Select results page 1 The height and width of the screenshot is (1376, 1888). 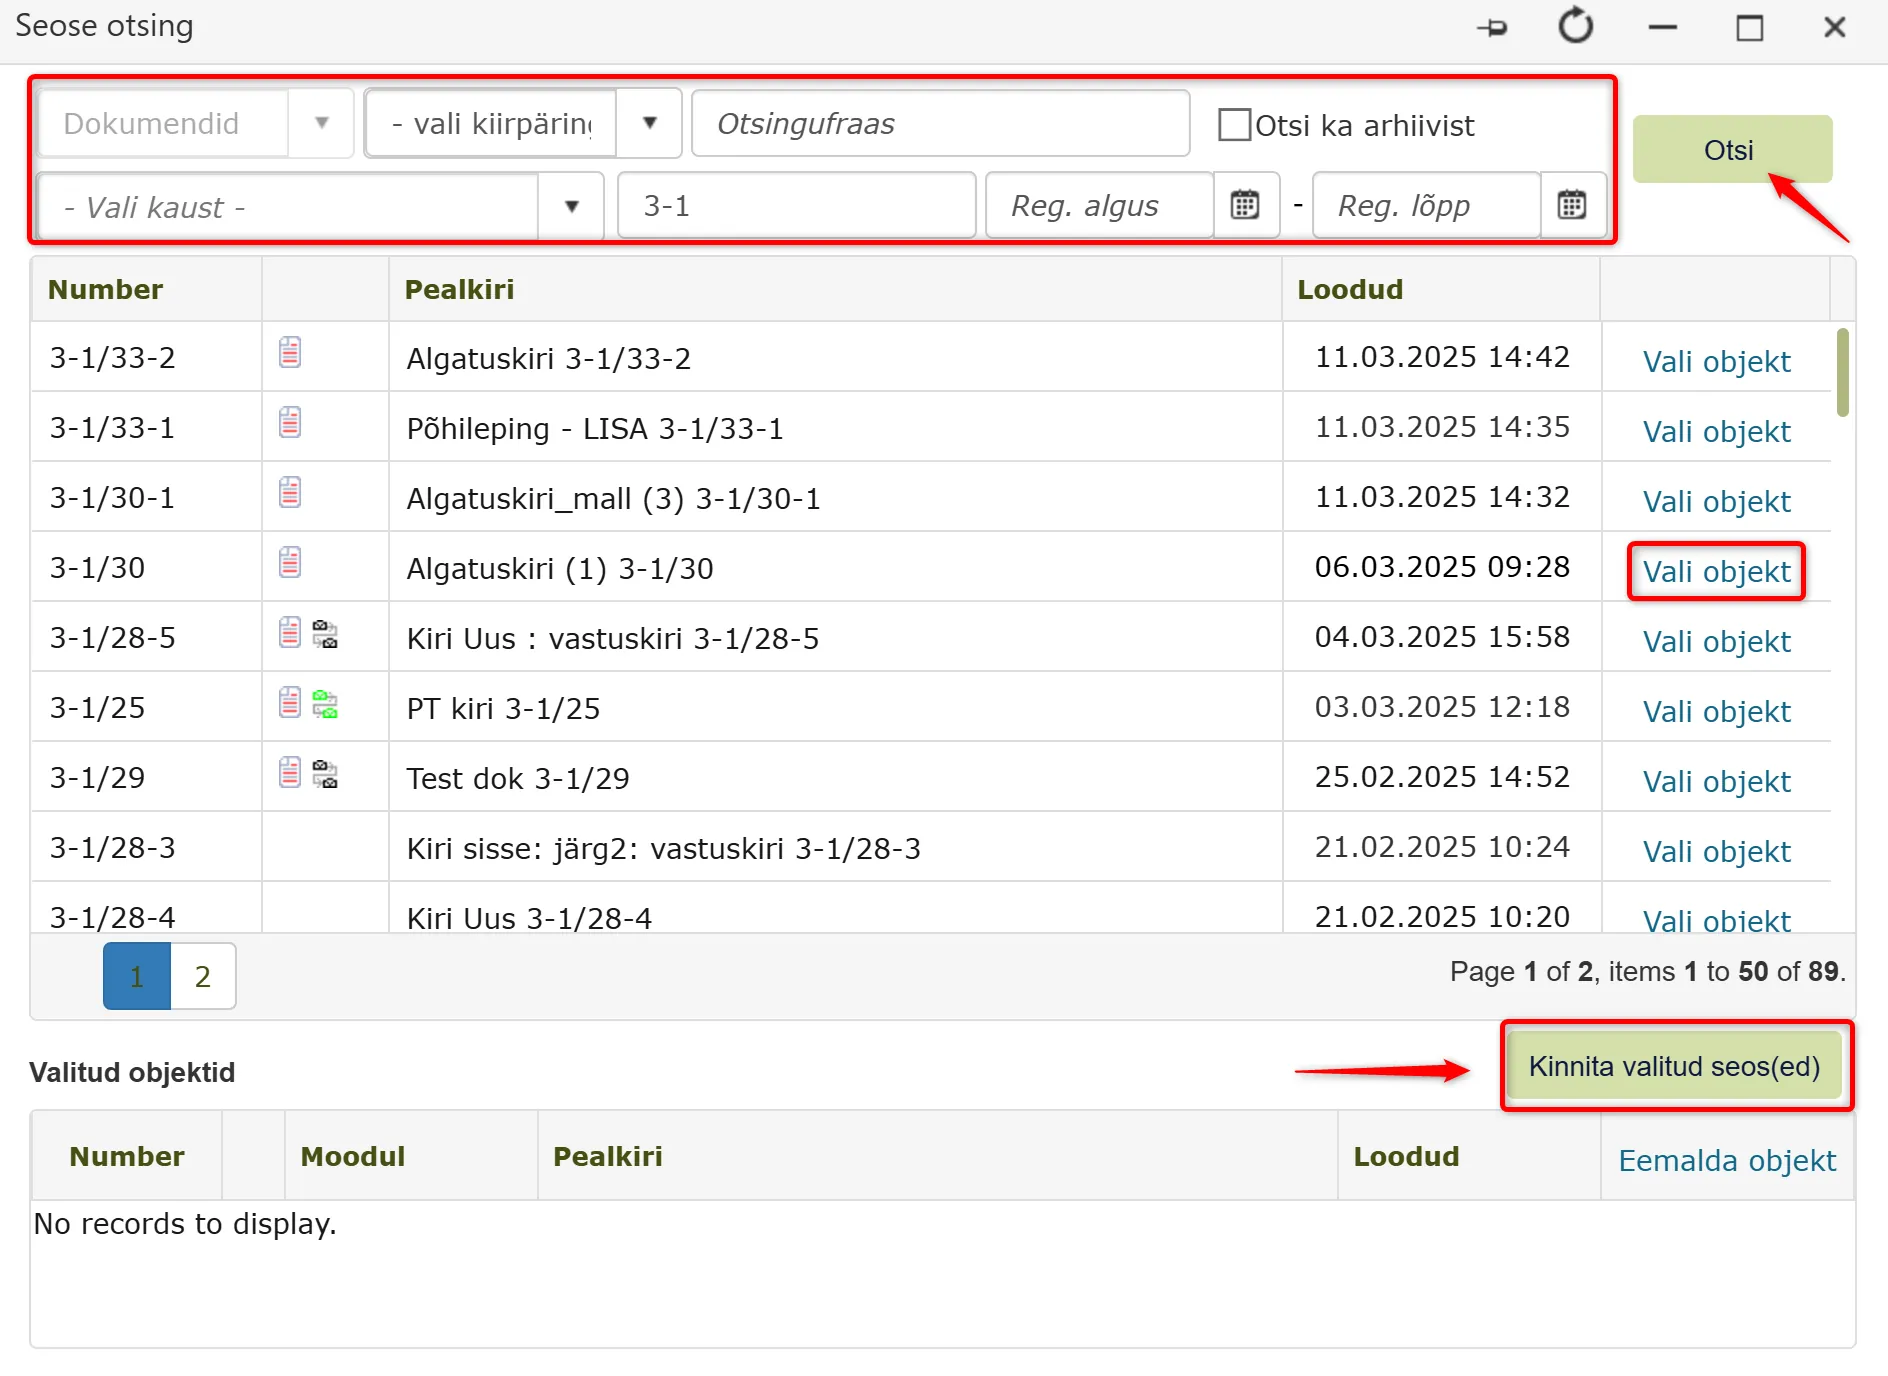(x=137, y=976)
